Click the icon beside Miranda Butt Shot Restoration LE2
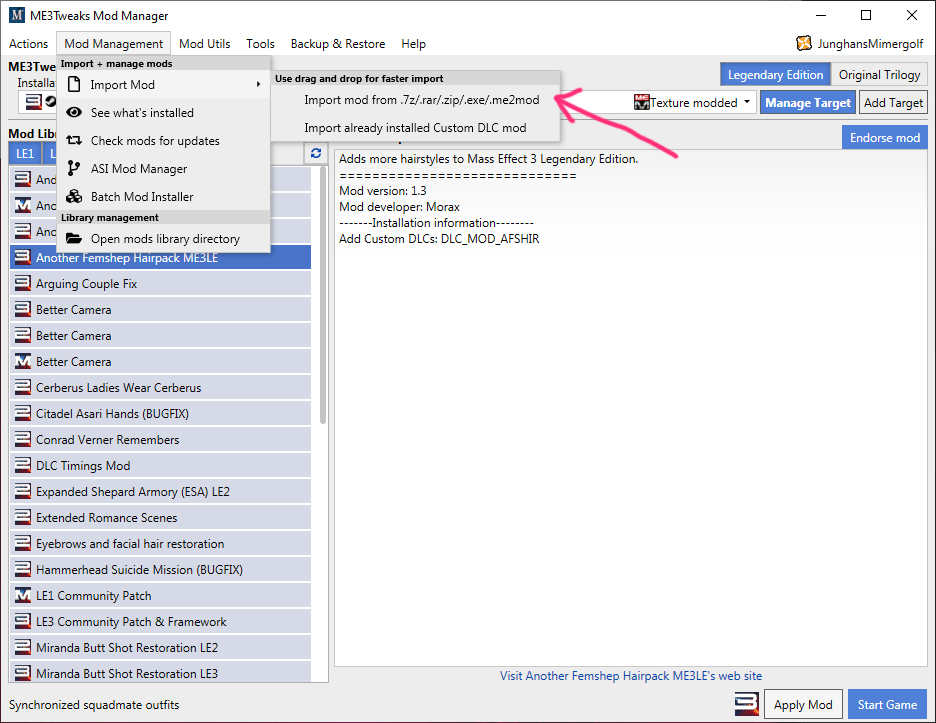Image resolution: width=936 pixels, height=723 pixels. click(23, 647)
